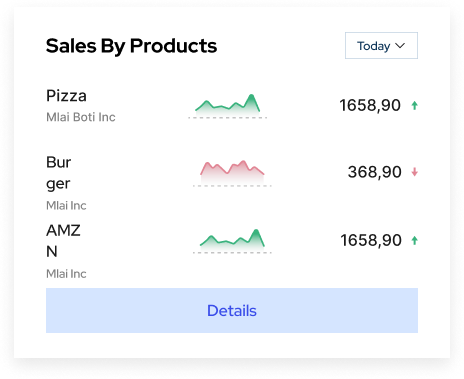Click the green up arrow next to Pizza
This screenshot has height=379, width=464.
414,105
